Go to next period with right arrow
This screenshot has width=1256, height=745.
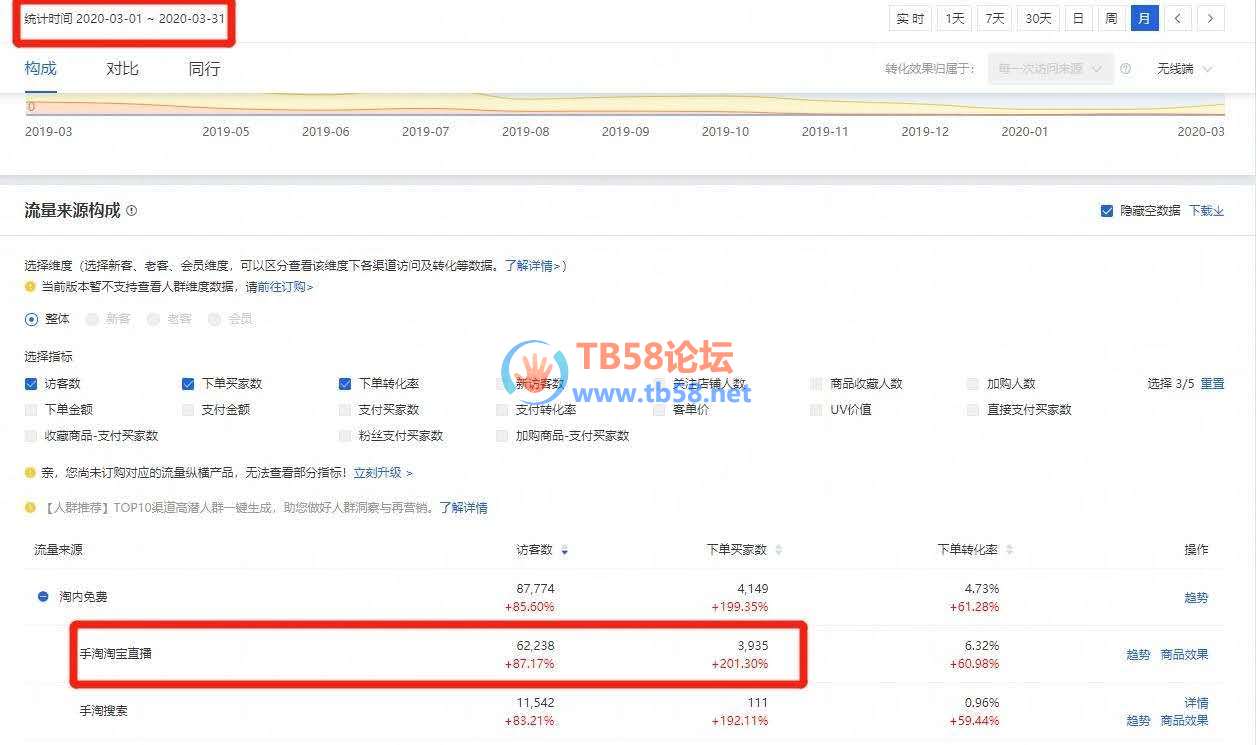1211,18
